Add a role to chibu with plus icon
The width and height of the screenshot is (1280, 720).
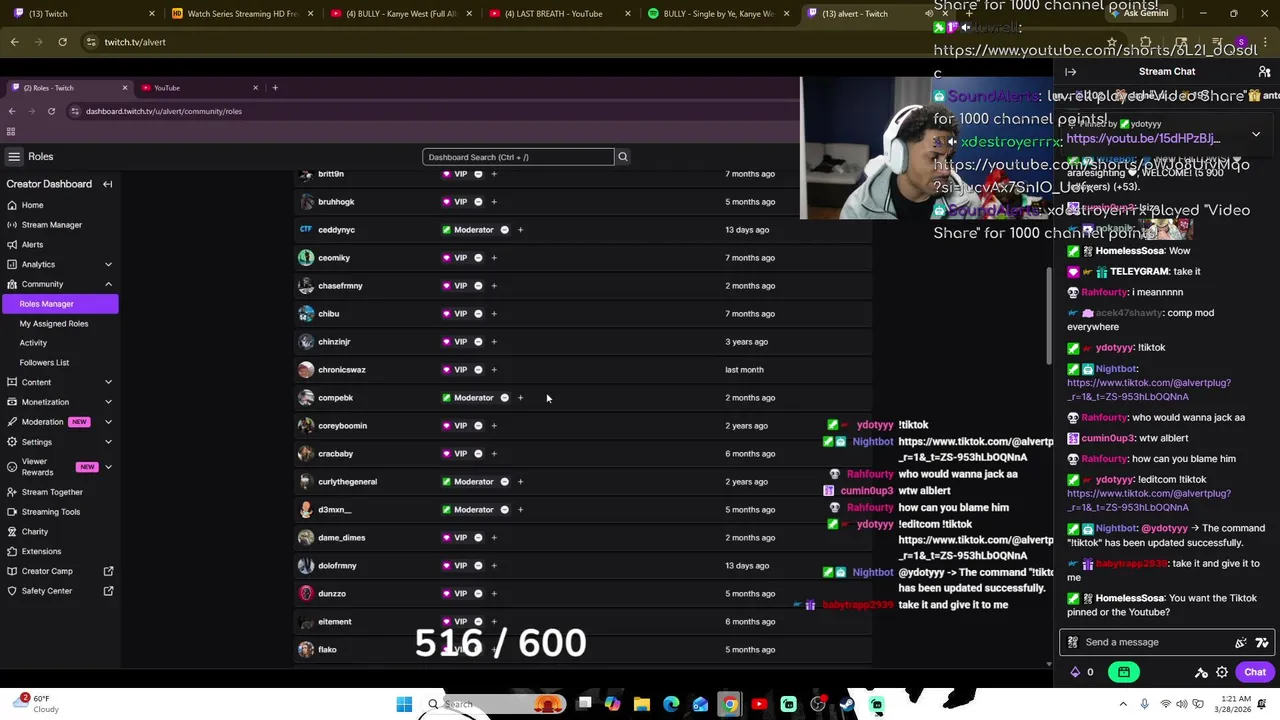(494, 314)
